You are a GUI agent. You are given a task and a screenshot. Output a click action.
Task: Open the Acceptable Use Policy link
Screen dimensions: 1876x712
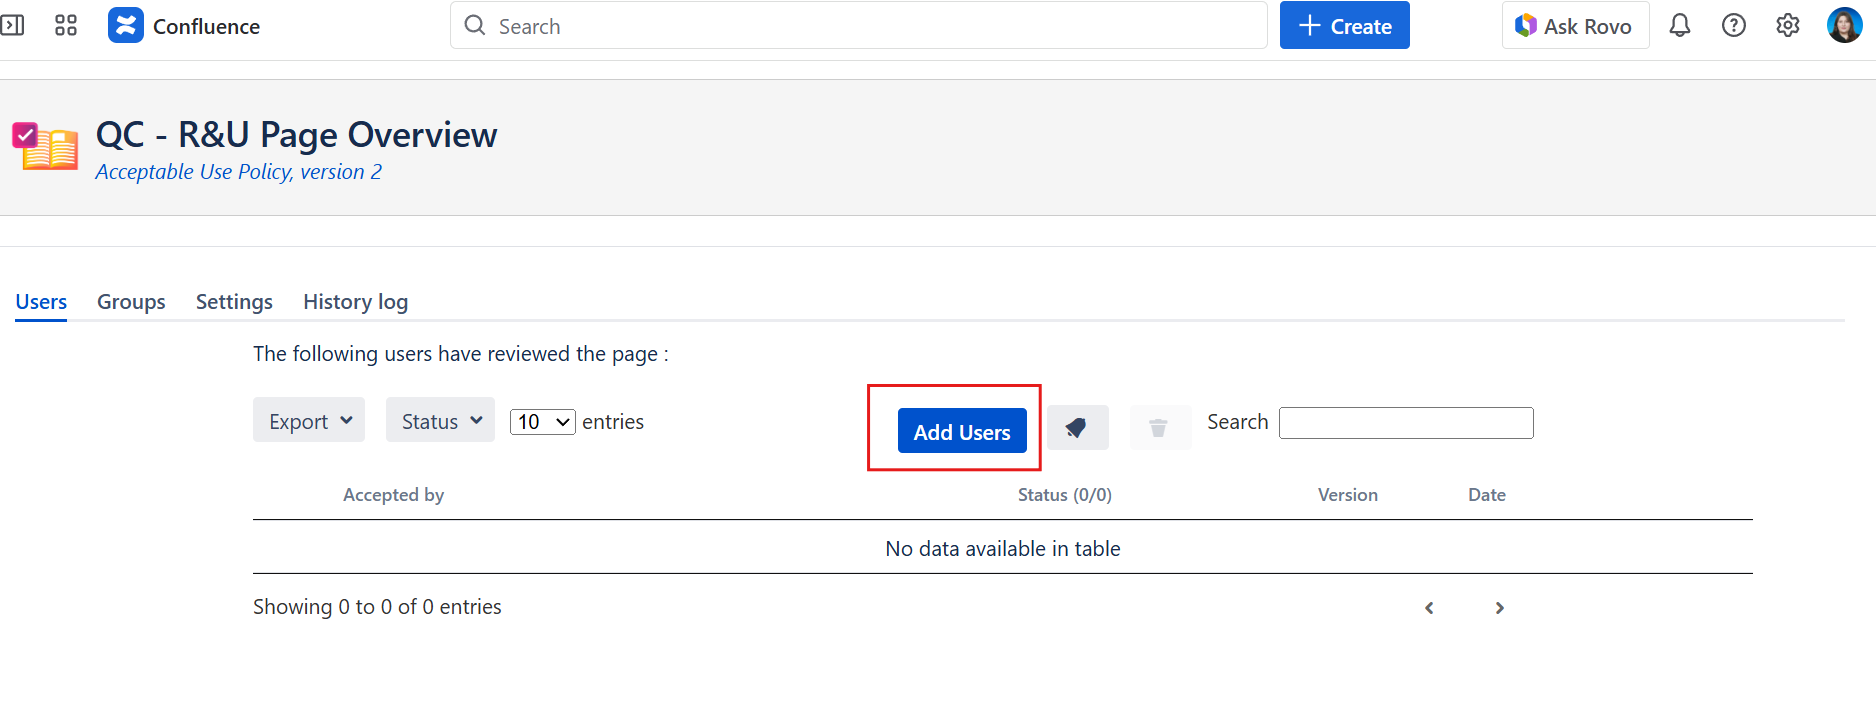click(x=238, y=172)
